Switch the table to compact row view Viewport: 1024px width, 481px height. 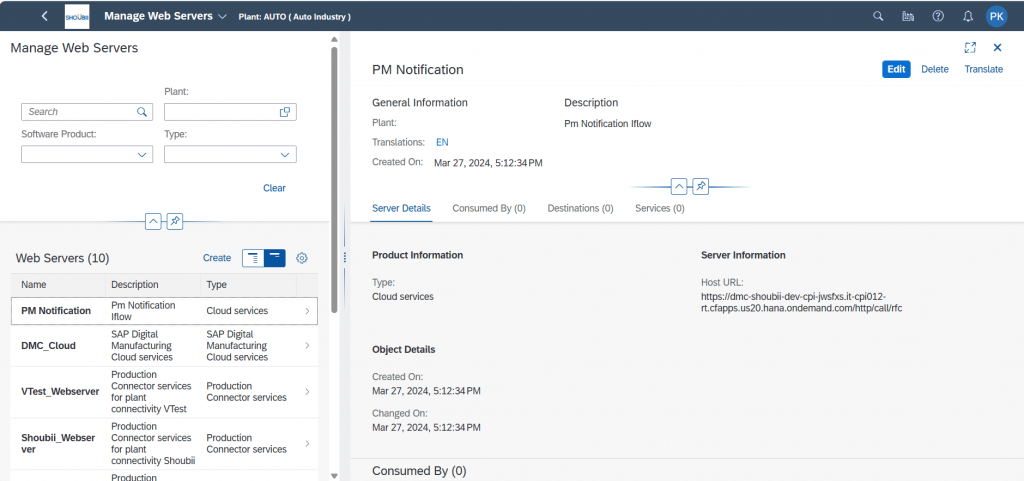point(275,258)
